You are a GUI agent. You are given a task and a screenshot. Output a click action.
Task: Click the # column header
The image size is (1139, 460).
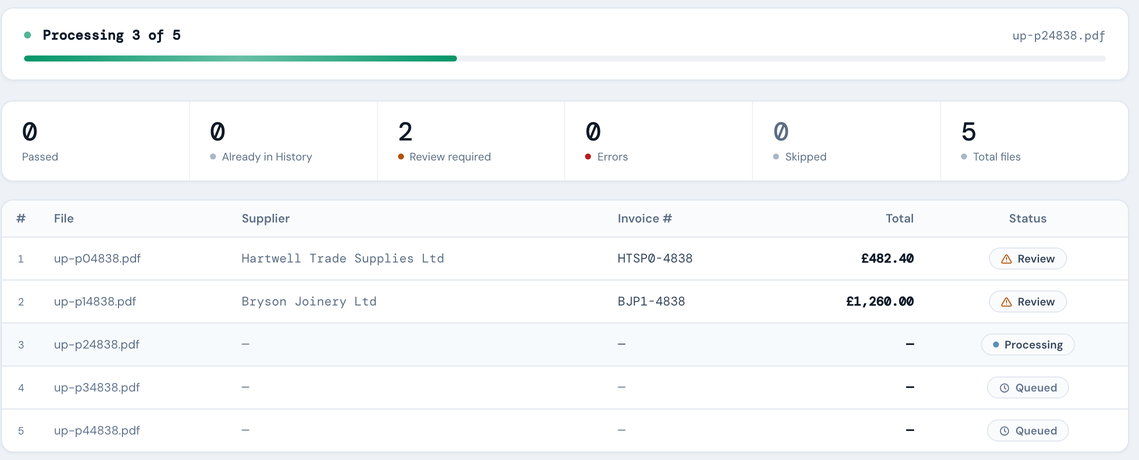pos(21,218)
